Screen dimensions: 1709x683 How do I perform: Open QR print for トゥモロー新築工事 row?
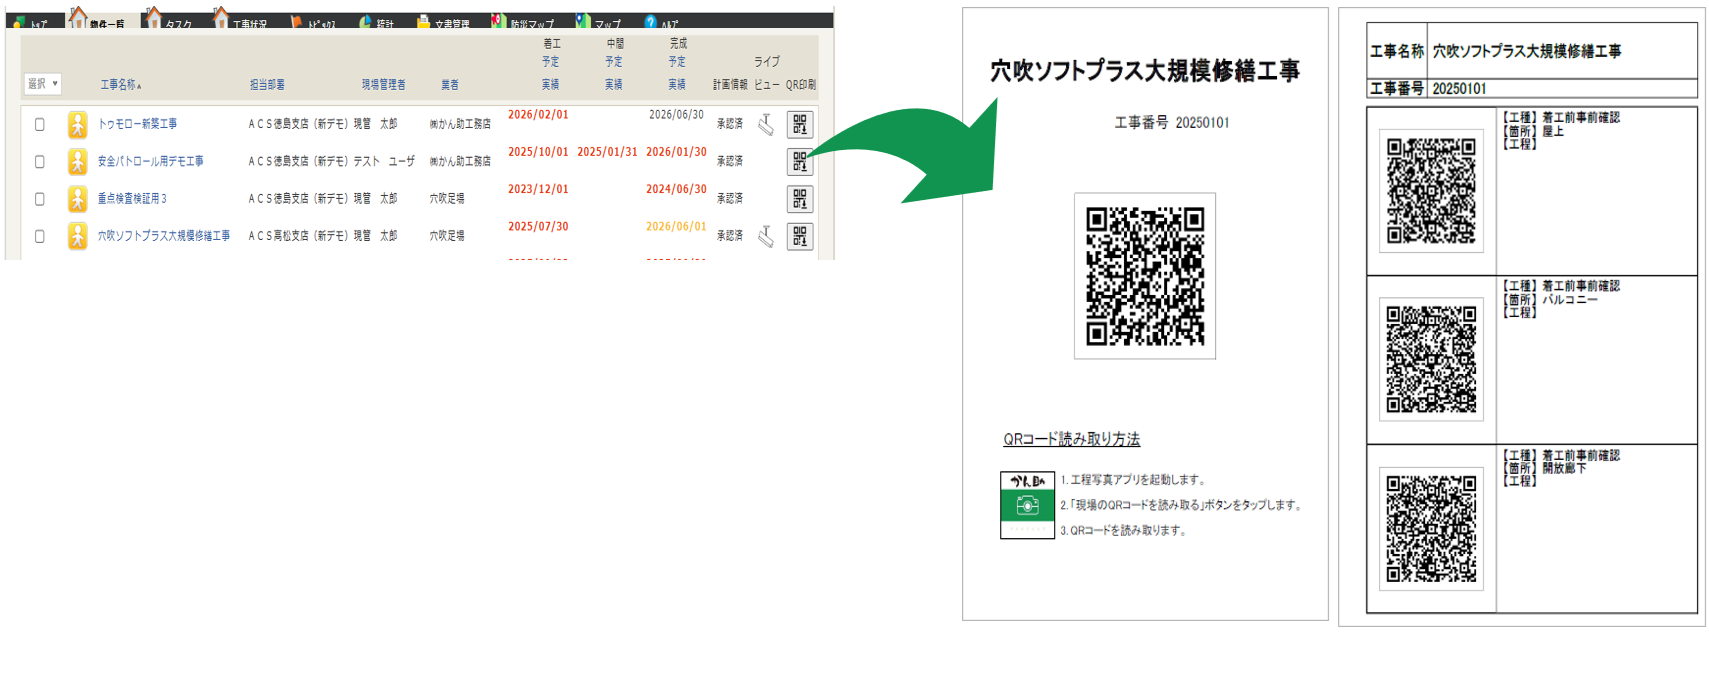click(x=799, y=124)
